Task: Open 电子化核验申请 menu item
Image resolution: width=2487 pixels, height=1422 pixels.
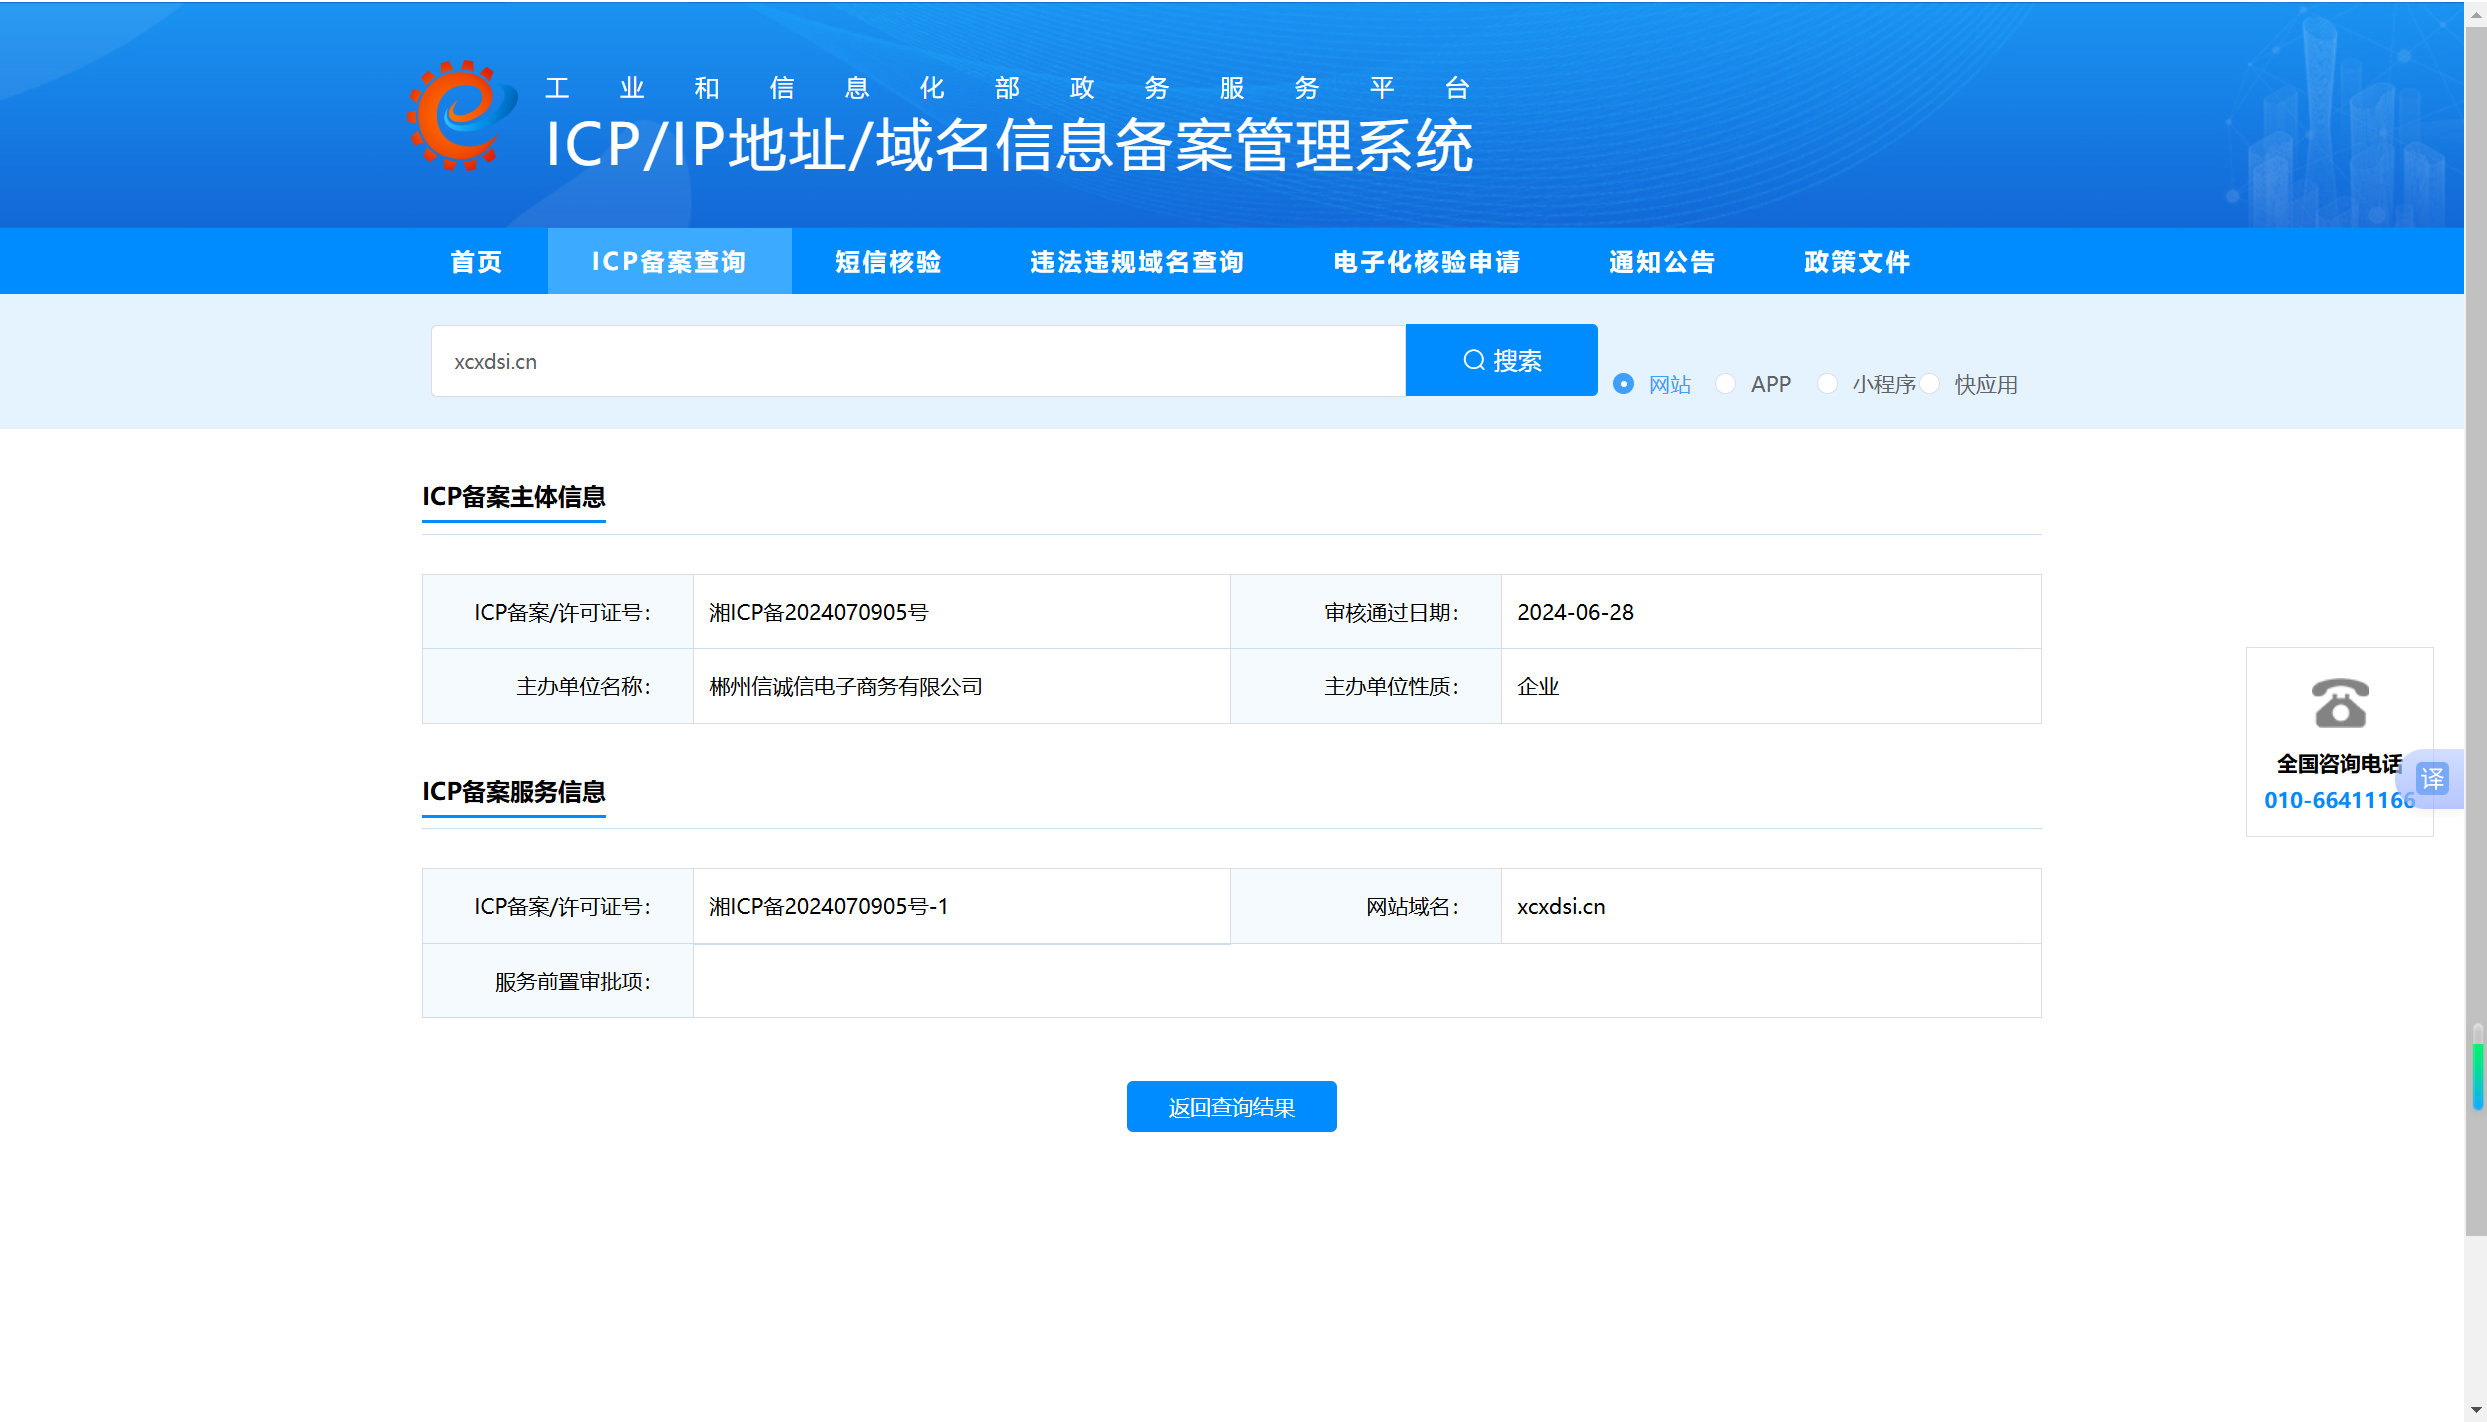Action: click(x=1426, y=262)
